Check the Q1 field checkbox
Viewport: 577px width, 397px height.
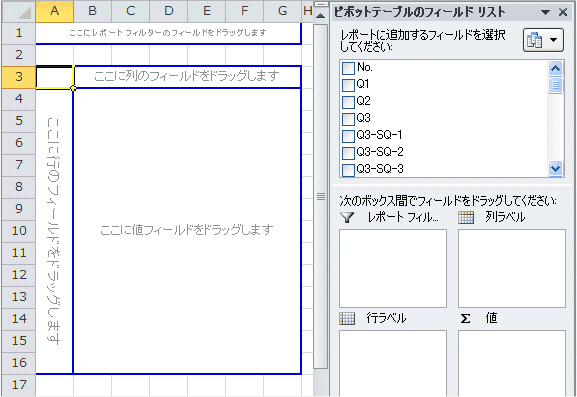coord(348,85)
